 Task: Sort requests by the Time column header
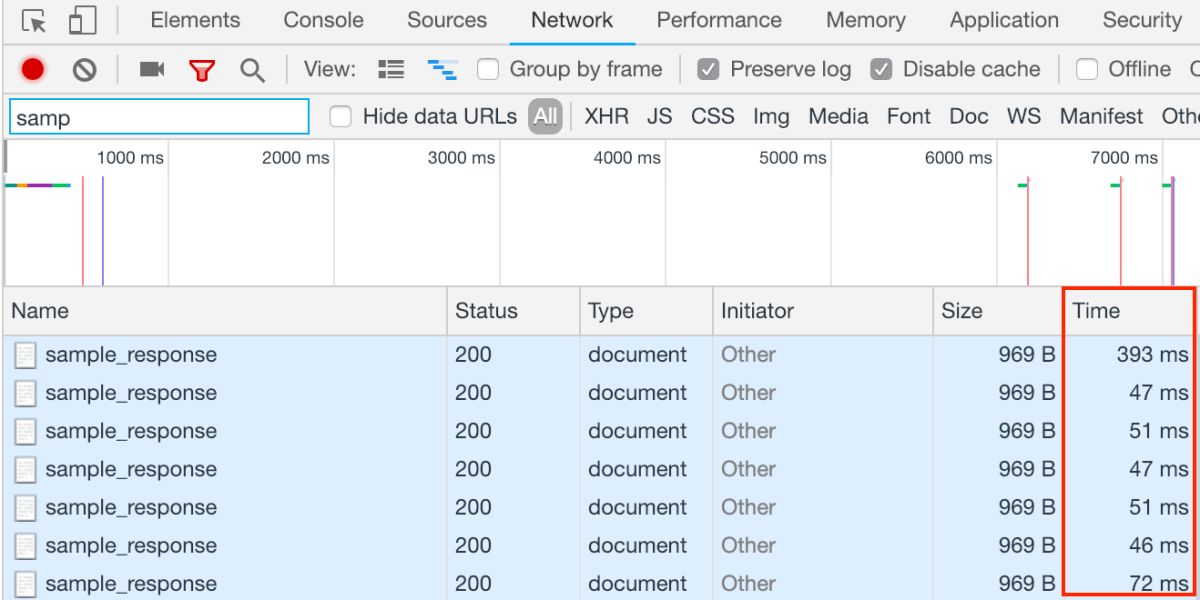click(x=1096, y=311)
